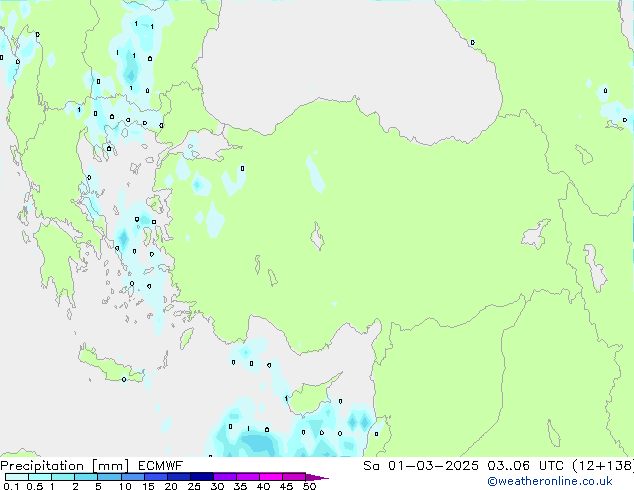Pick the 45–50 mm legend swatch
The width and height of the screenshot is (634, 490).
coord(294,477)
